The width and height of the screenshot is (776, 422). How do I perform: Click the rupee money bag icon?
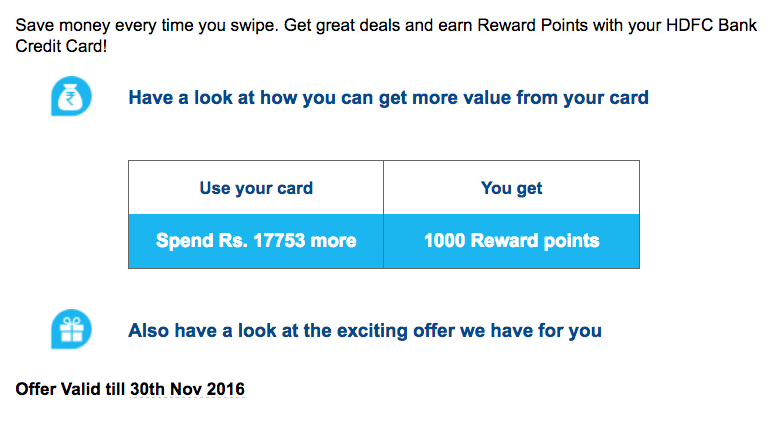coord(71,96)
